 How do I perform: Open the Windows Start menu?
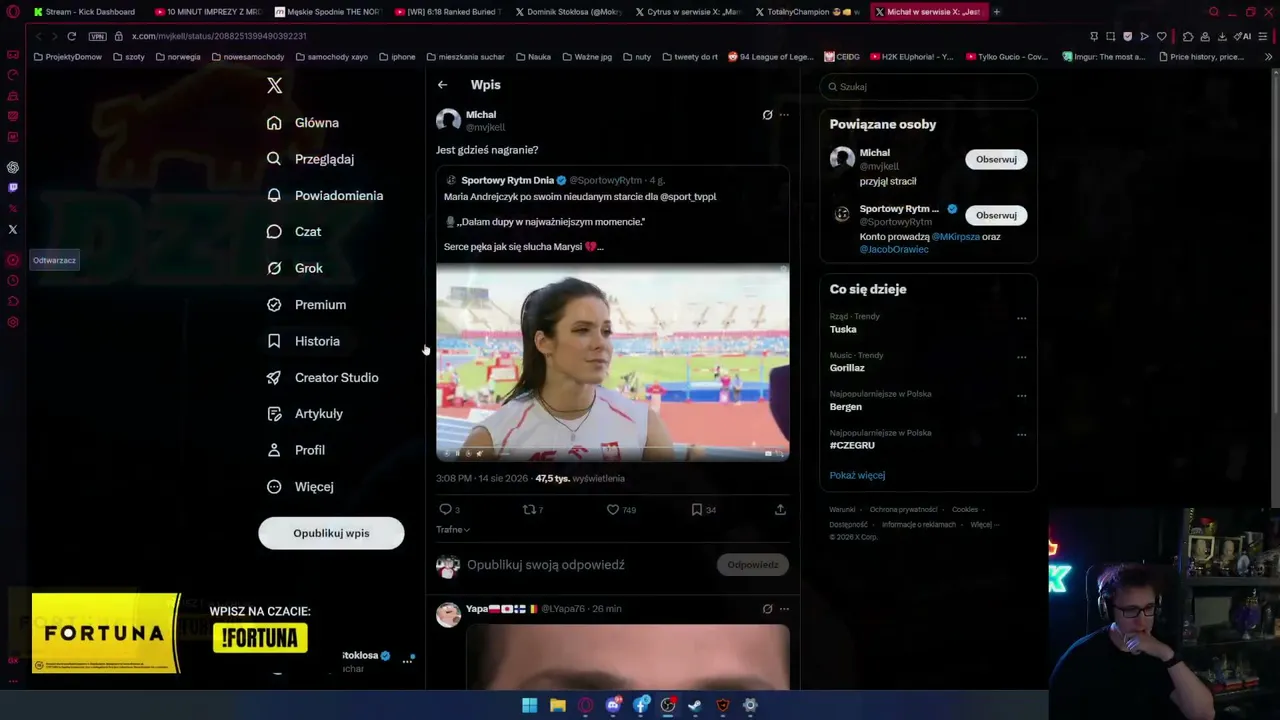pyautogui.click(x=530, y=705)
